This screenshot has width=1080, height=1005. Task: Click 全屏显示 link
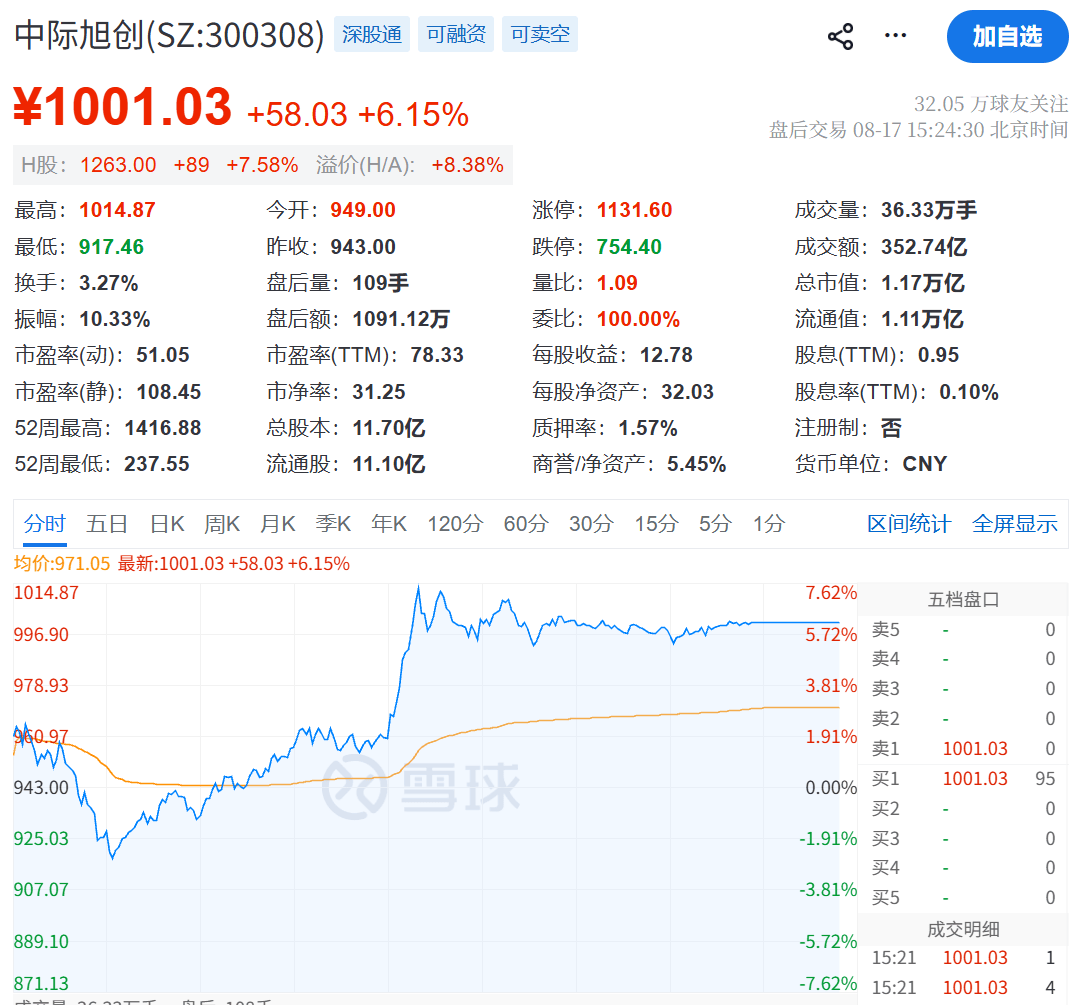click(x=1015, y=524)
